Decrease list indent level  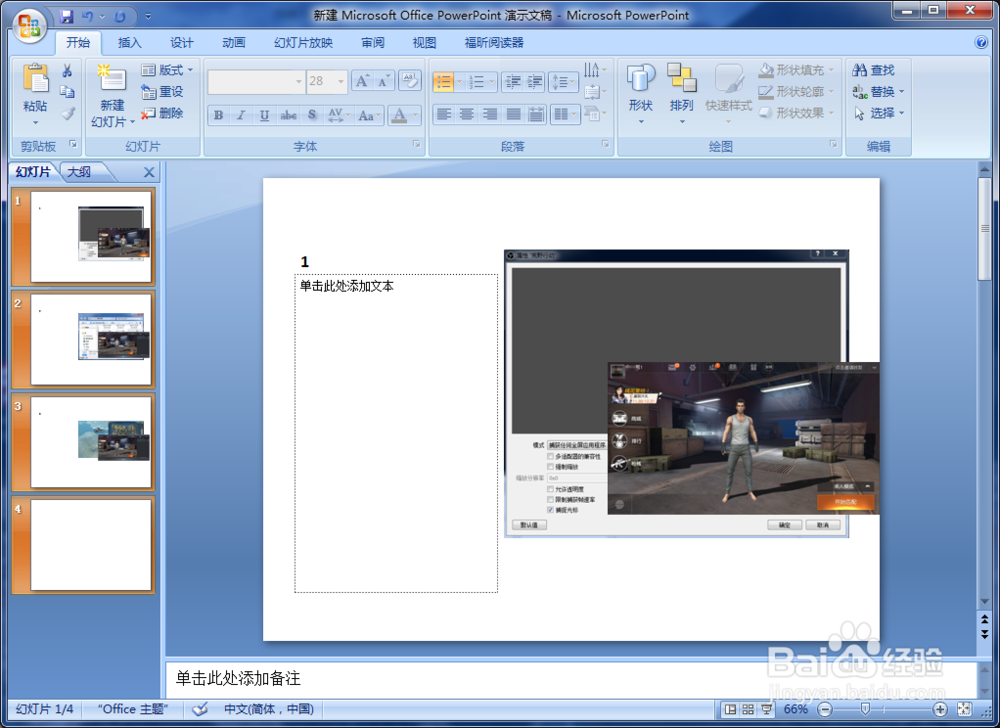512,82
